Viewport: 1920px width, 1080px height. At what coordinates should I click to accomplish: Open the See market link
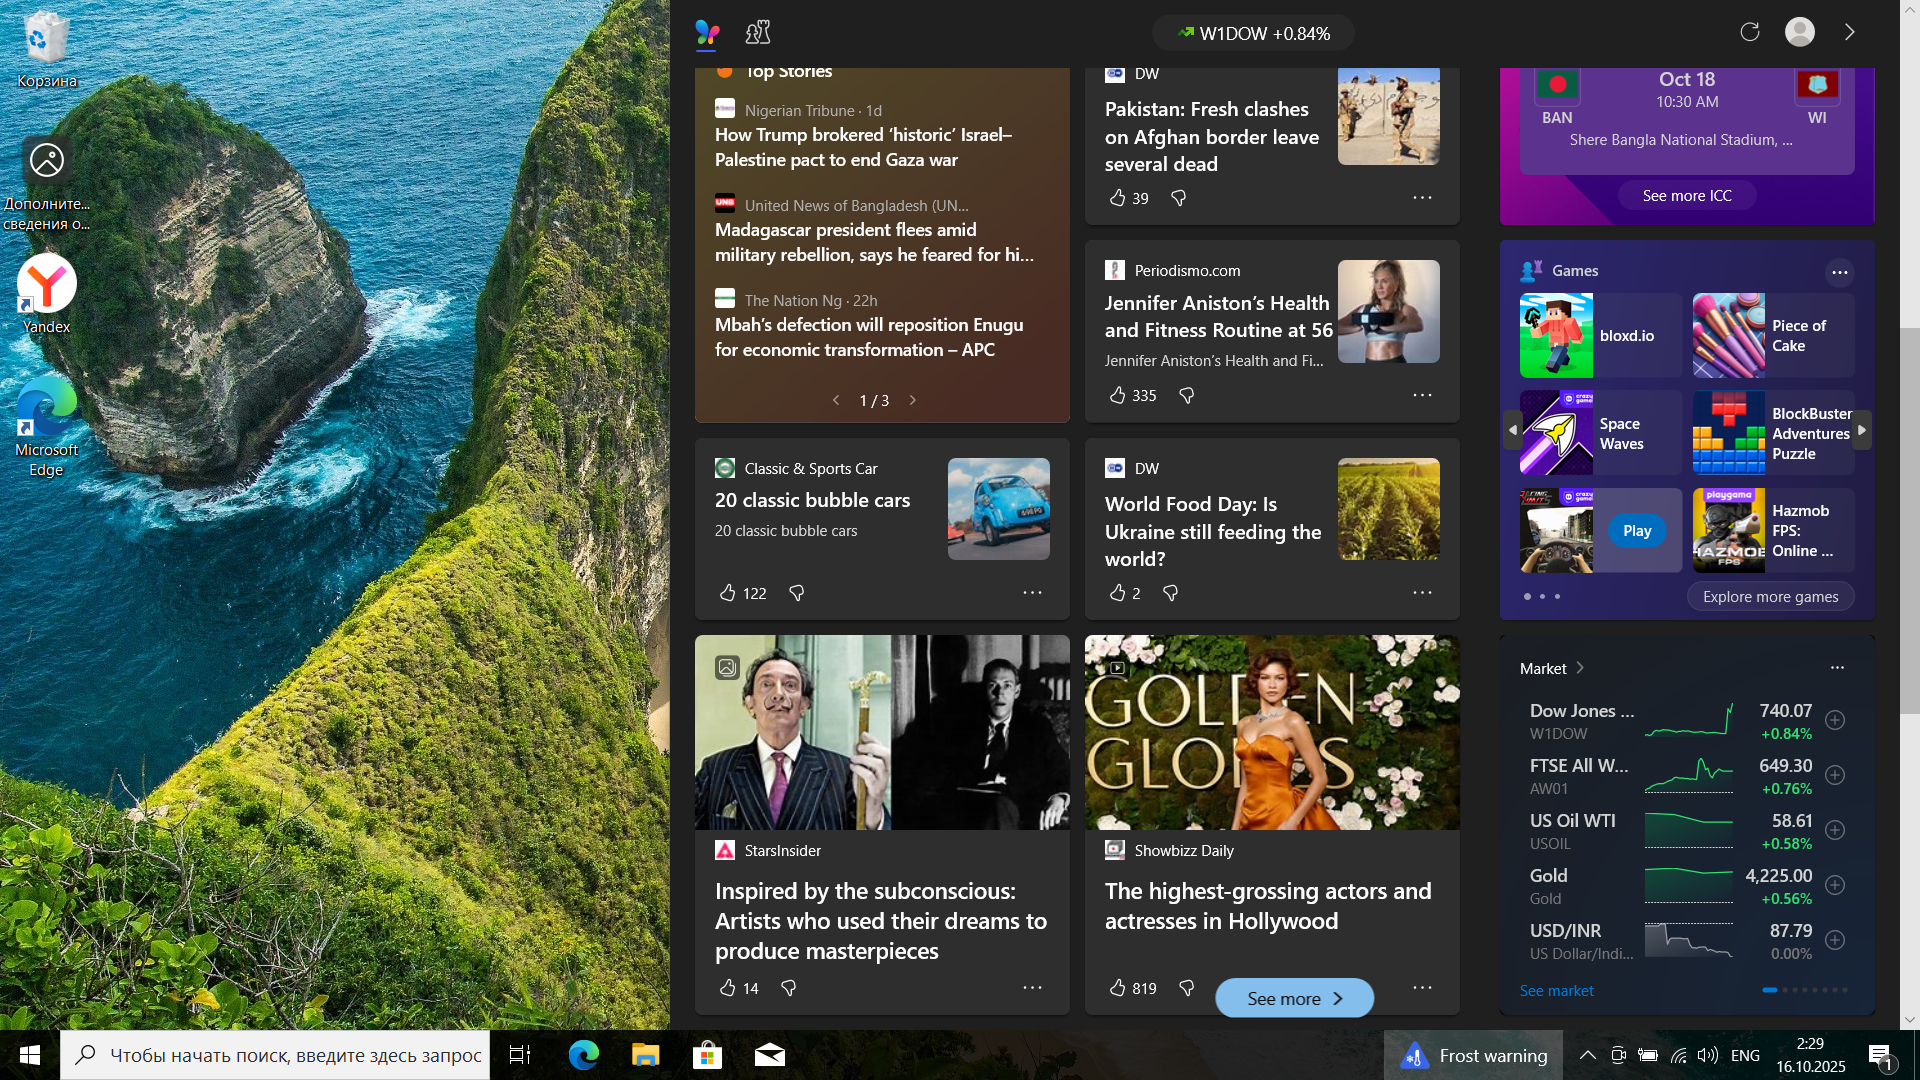(1556, 991)
